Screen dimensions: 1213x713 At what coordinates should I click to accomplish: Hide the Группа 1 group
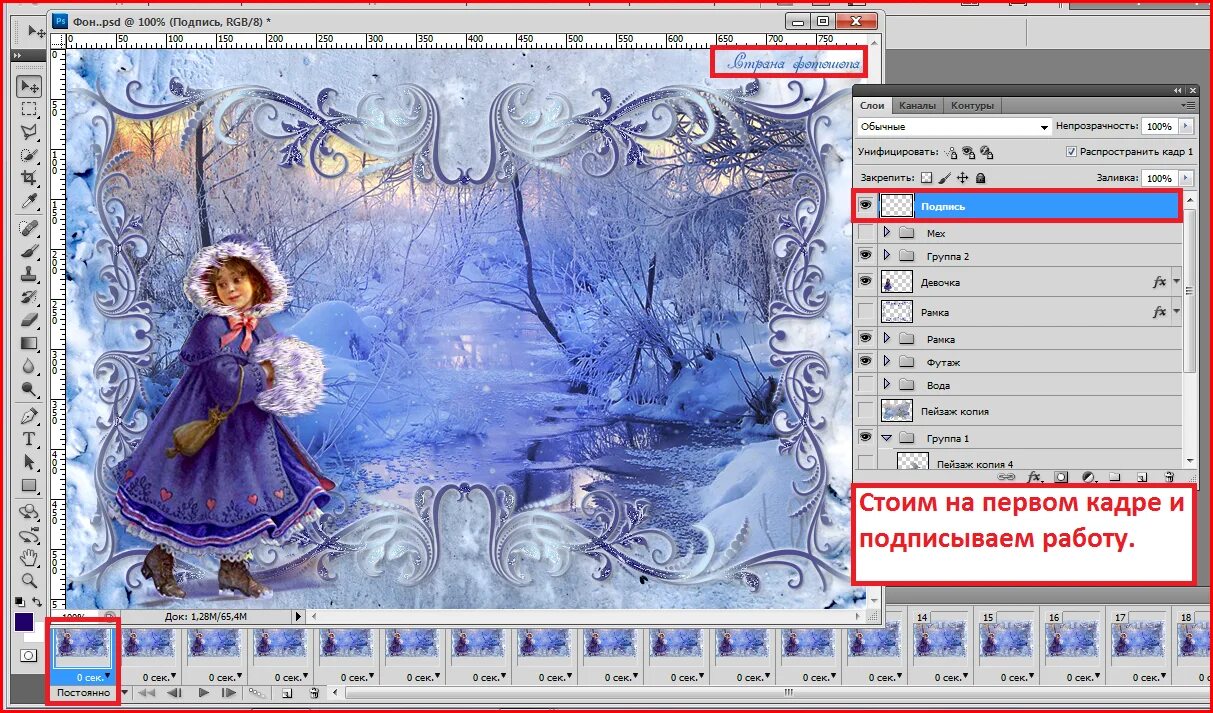(x=865, y=438)
